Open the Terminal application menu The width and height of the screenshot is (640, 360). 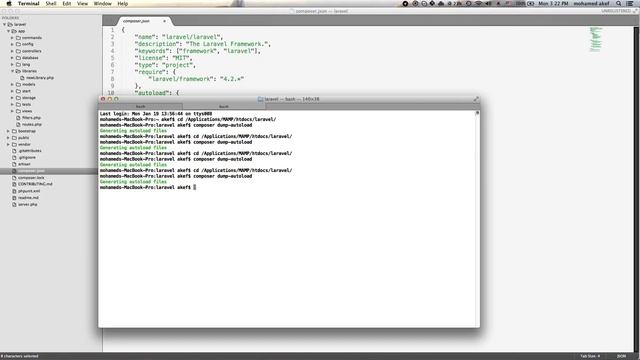[x=29, y=4]
